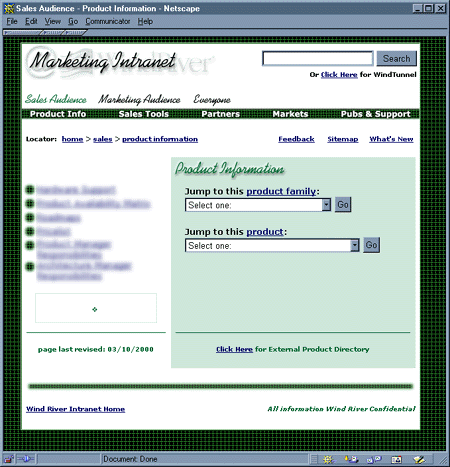Open the Address Book component bar icon
The width and height of the screenshot is (450, 467).
[396, 459]
